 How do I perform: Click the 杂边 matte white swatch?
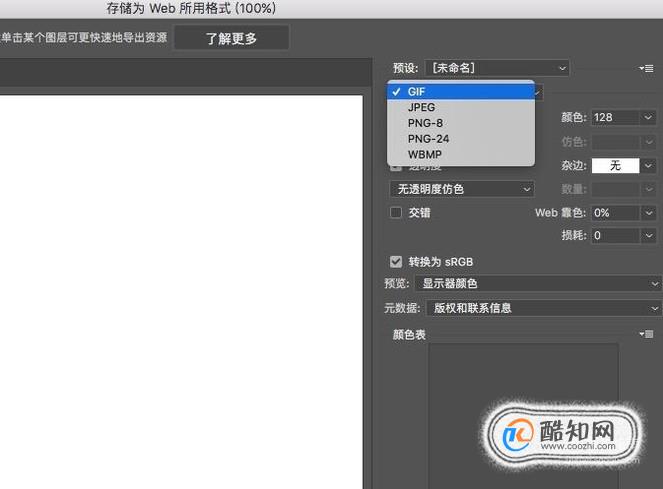click(615, 165)
